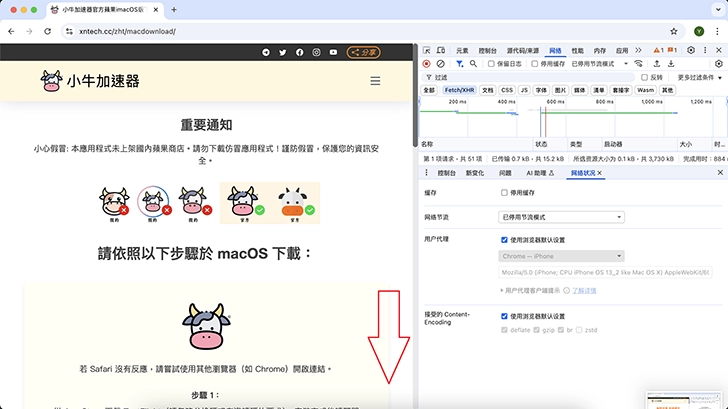Image resolution: width=728 pixels, height=409 pixels.
Task: Open Chrome's three-dot menu
Action: pyautogui.click(x=717, y=32)
